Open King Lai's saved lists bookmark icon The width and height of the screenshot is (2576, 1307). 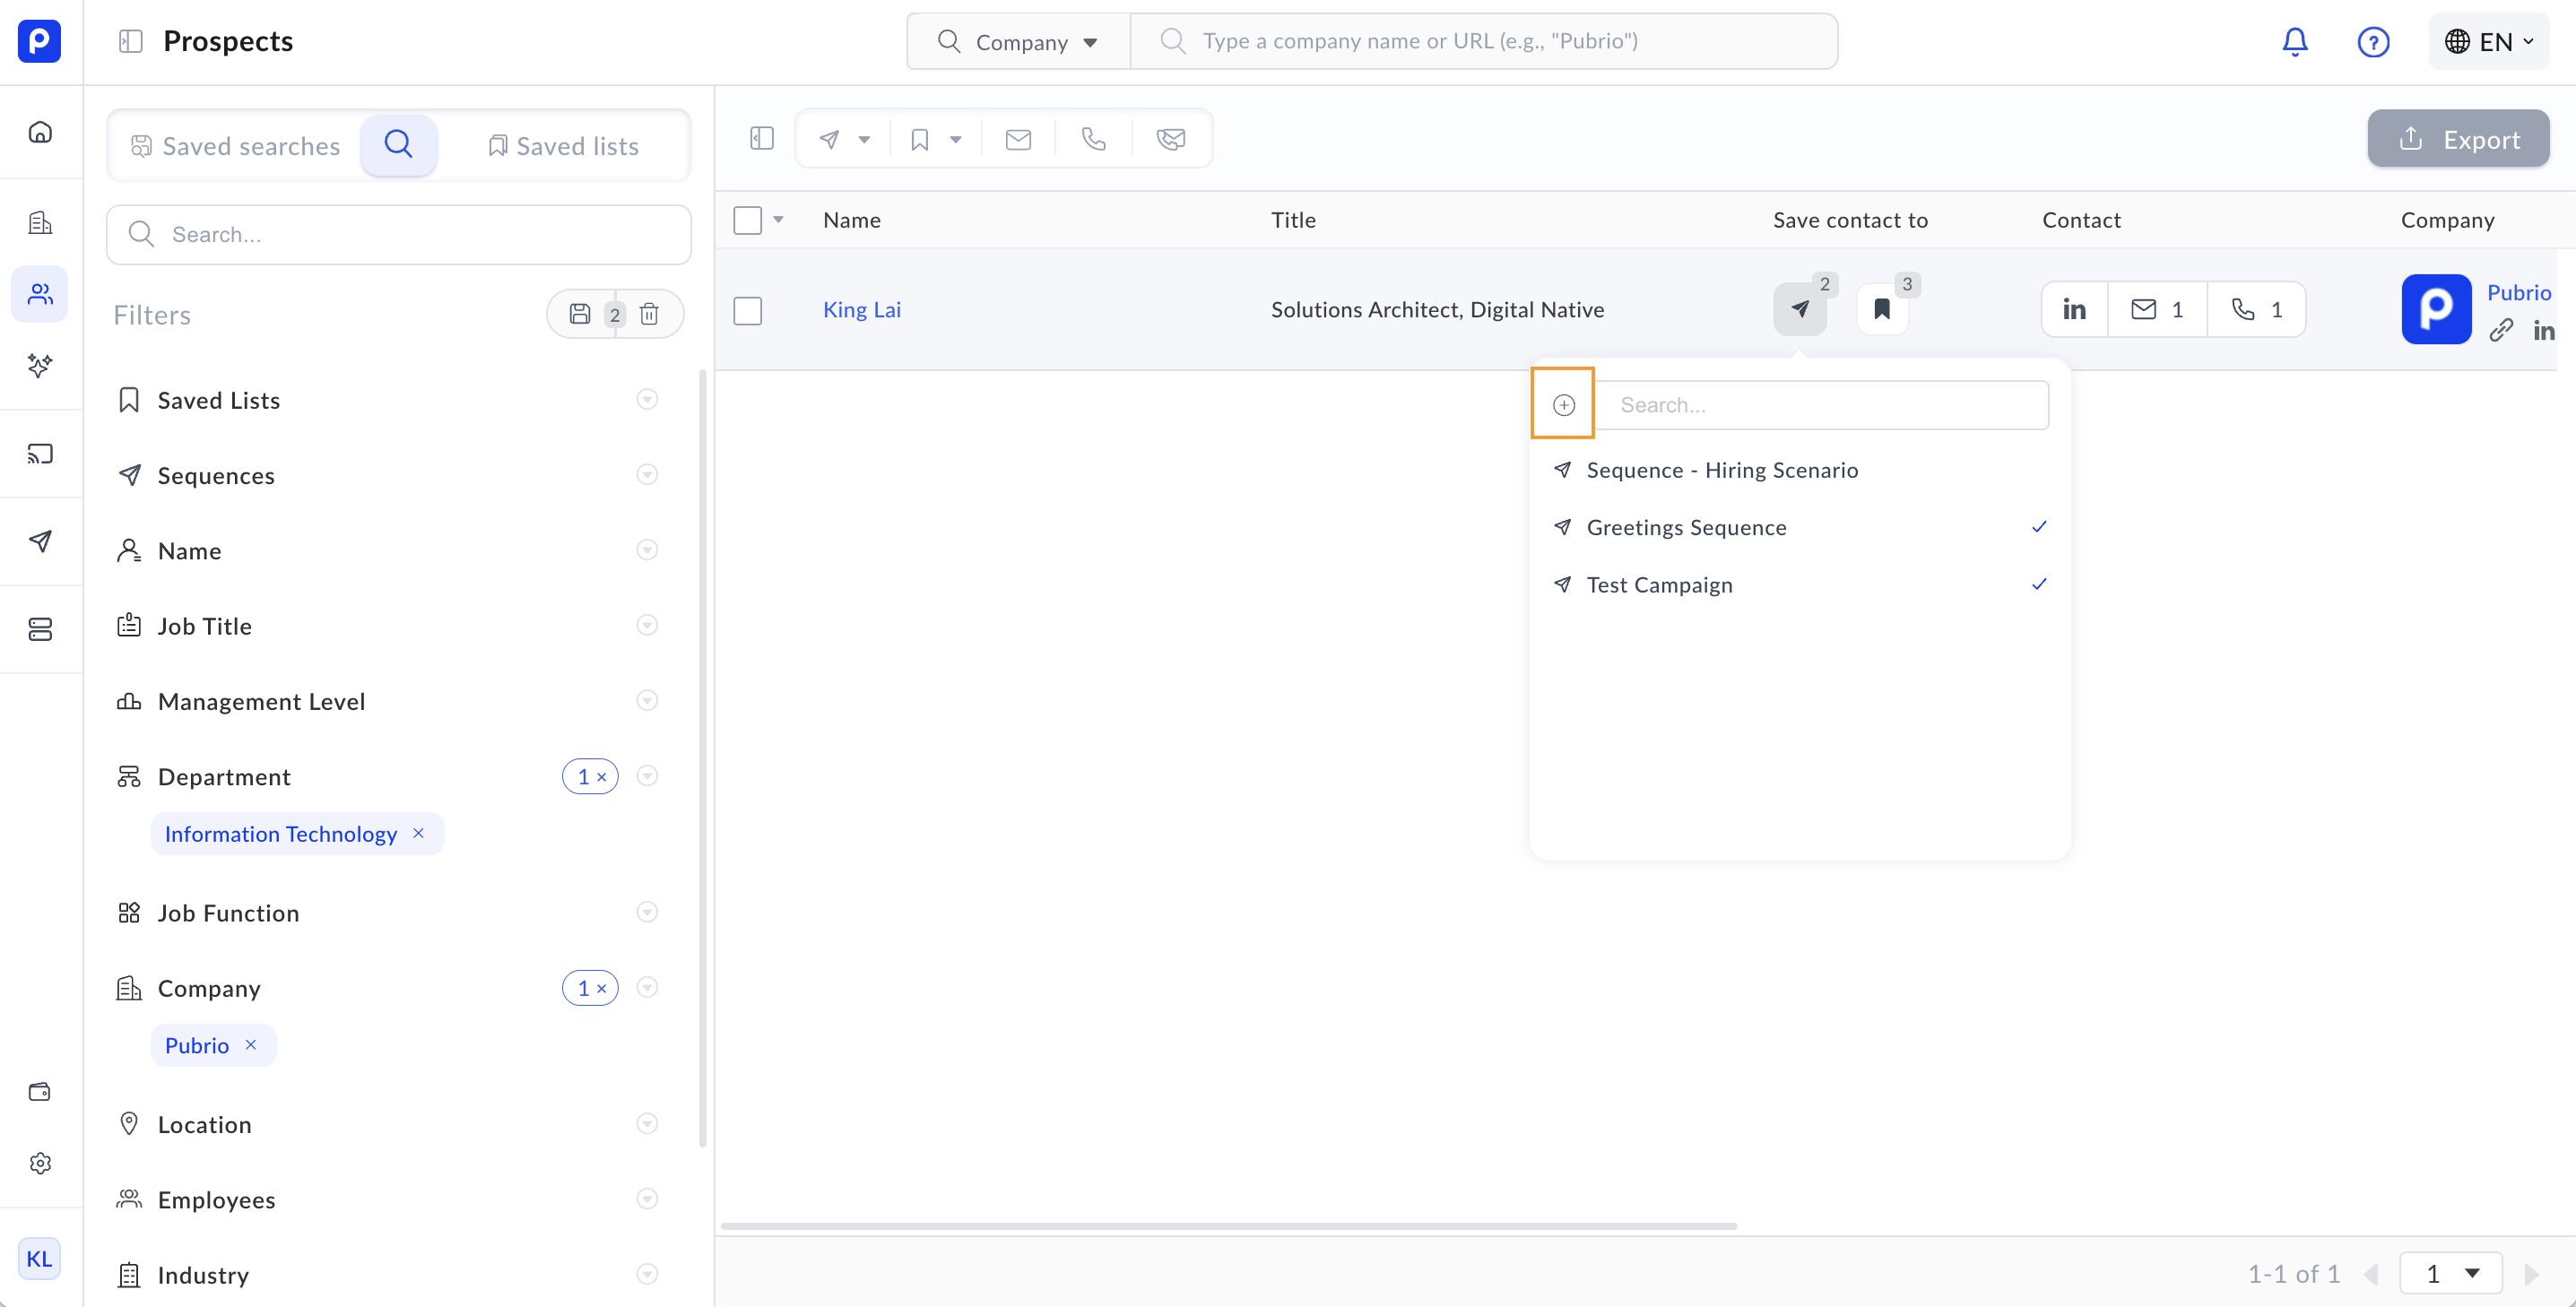tap(1882, 309)
